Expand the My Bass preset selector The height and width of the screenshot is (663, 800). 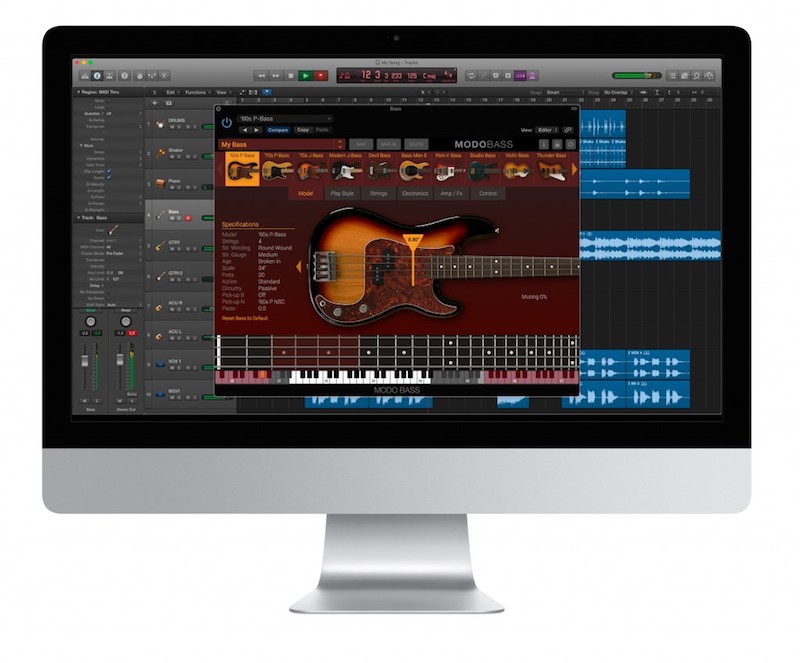282,144
